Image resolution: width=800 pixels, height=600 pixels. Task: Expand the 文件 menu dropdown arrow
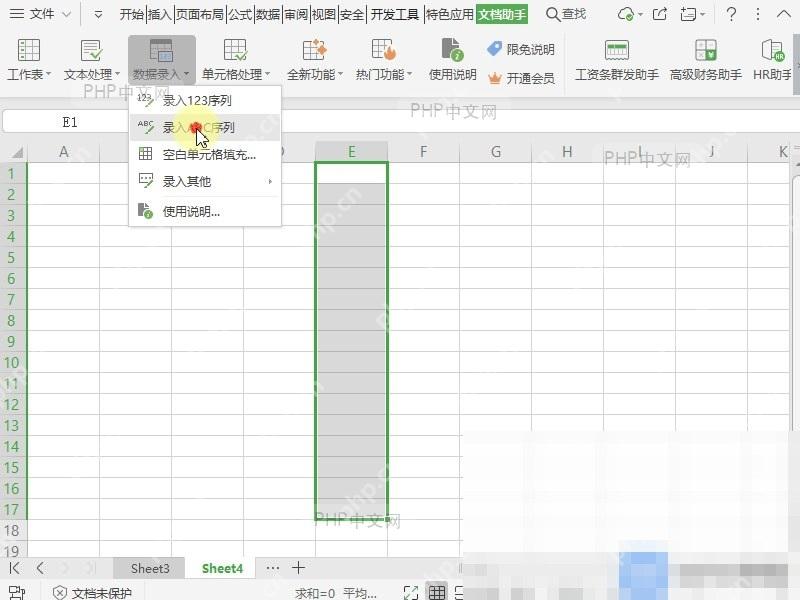(66, 15)
